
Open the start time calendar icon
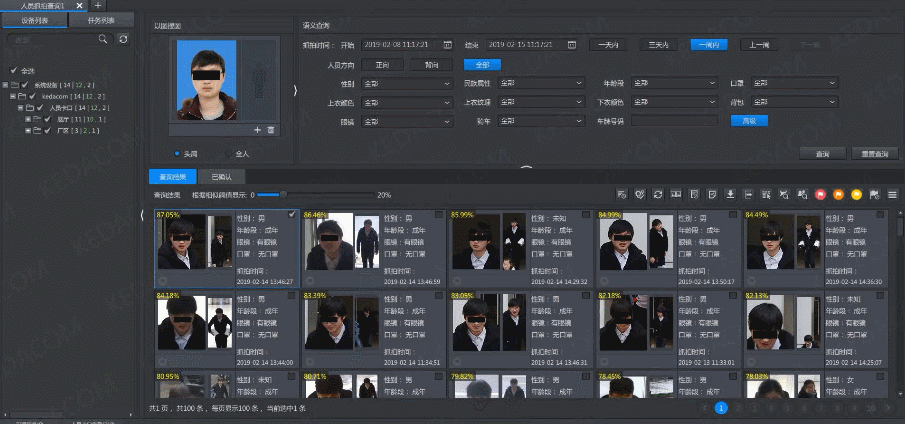point(447,44)
